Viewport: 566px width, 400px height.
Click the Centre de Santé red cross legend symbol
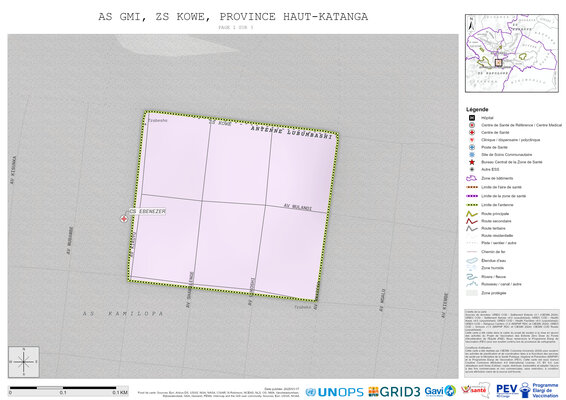471,132
